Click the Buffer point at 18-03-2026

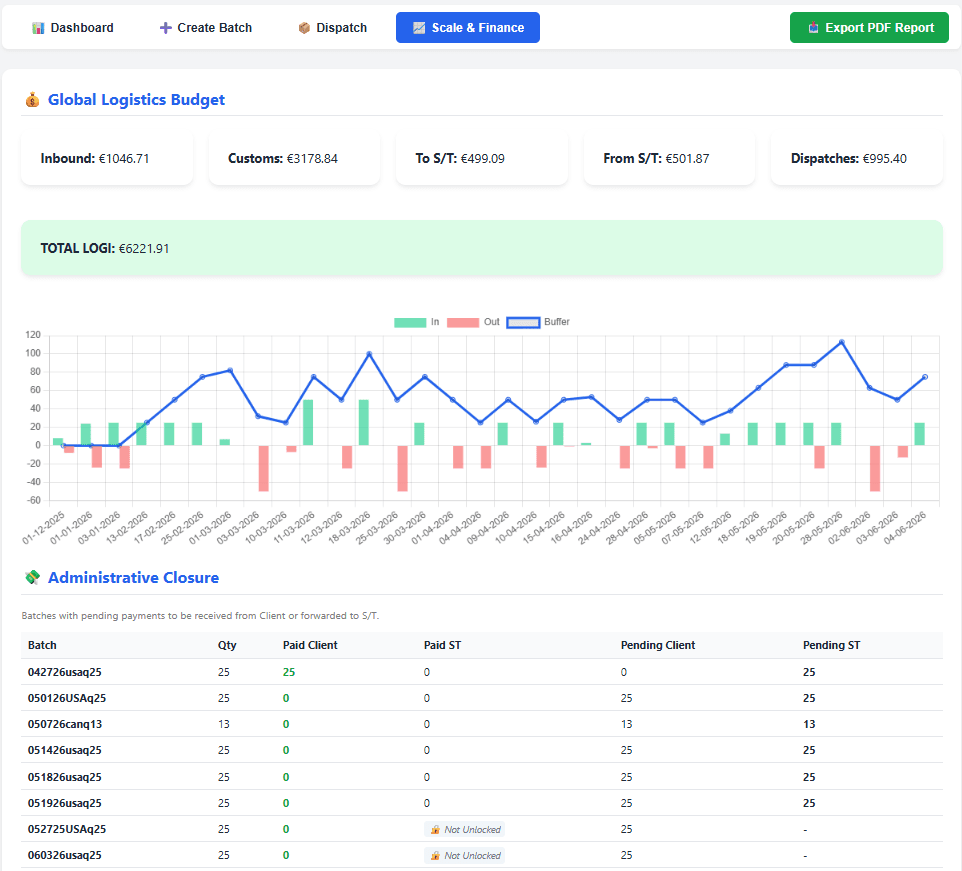(x=369, y=354)
